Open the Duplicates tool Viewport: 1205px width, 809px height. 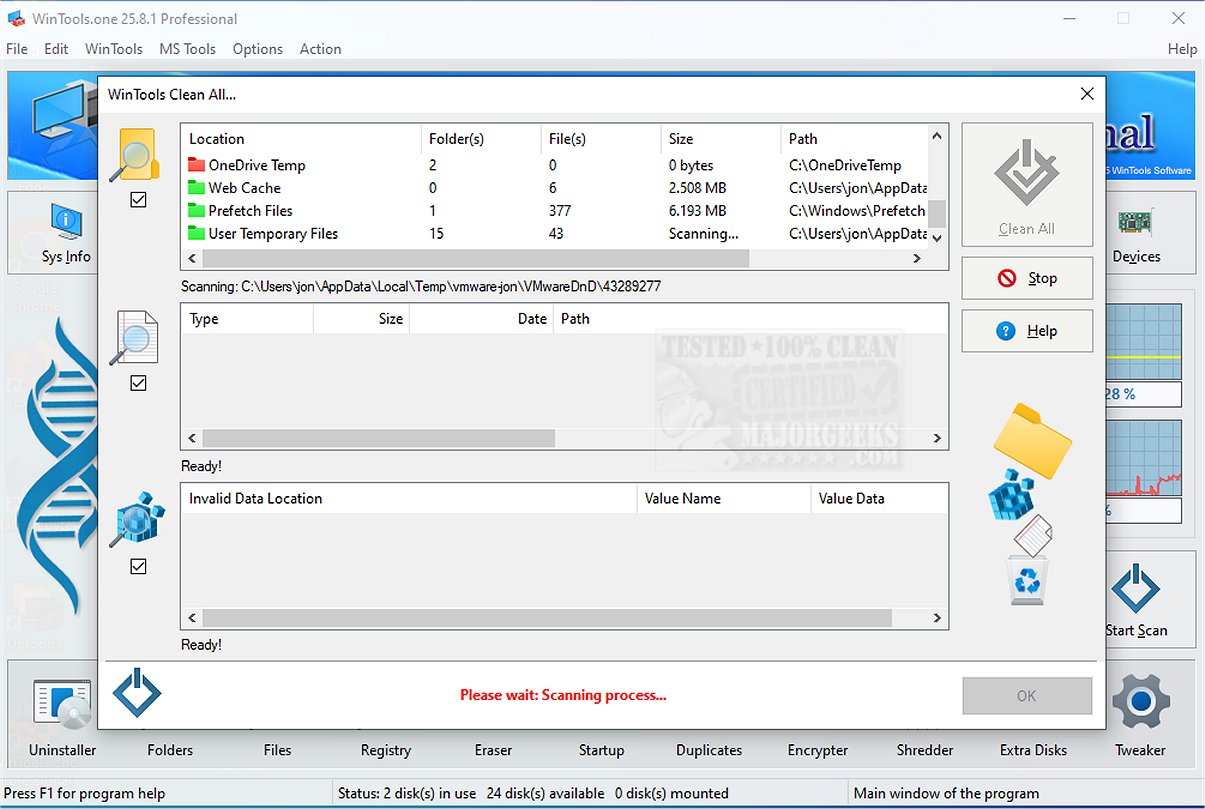709,750
